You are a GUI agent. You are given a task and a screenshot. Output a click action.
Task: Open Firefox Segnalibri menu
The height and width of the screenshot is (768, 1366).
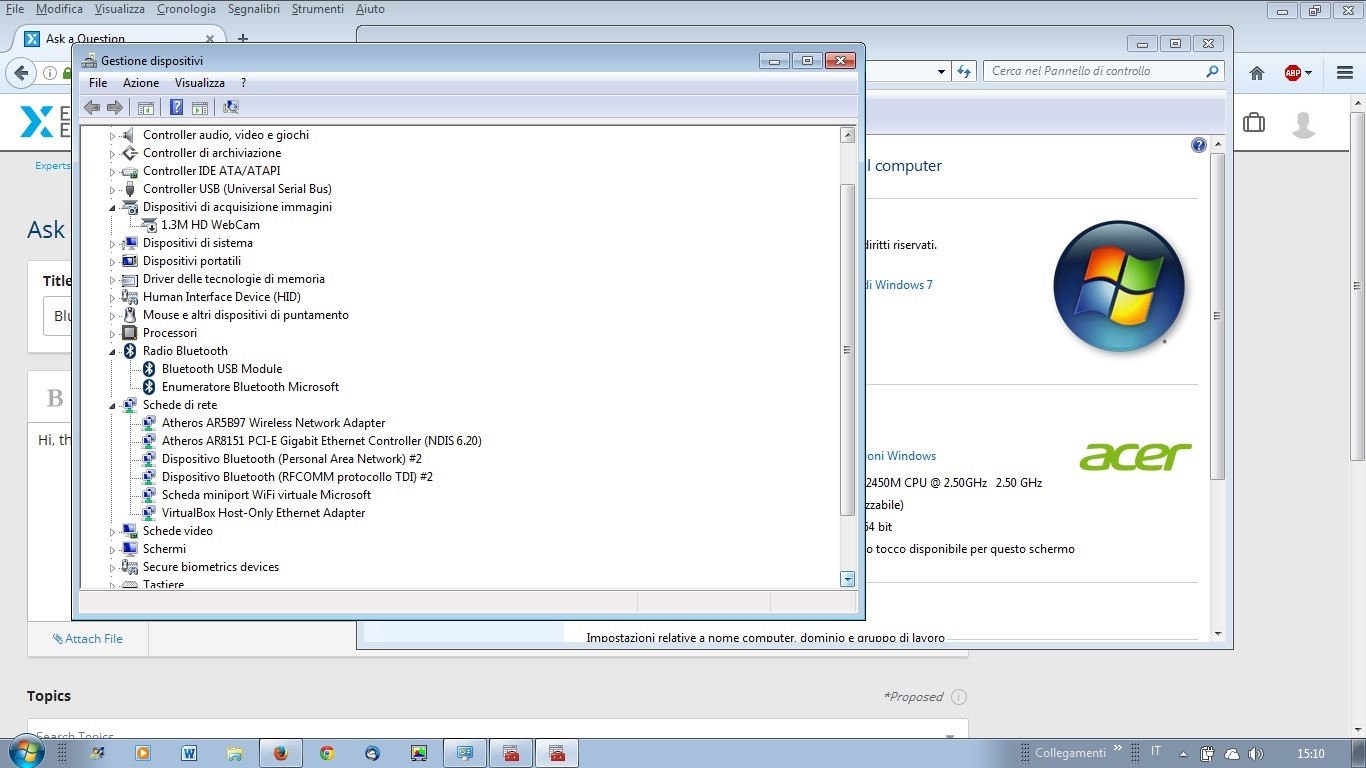pos(254,9)
